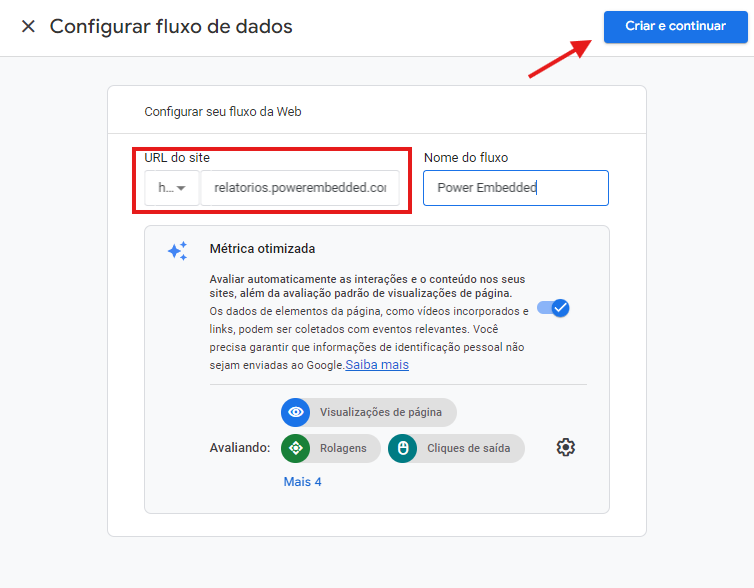Open the URL protocol dropdown
The height and width of the screenshot is (588, 754).
click(x=172, y=188)
